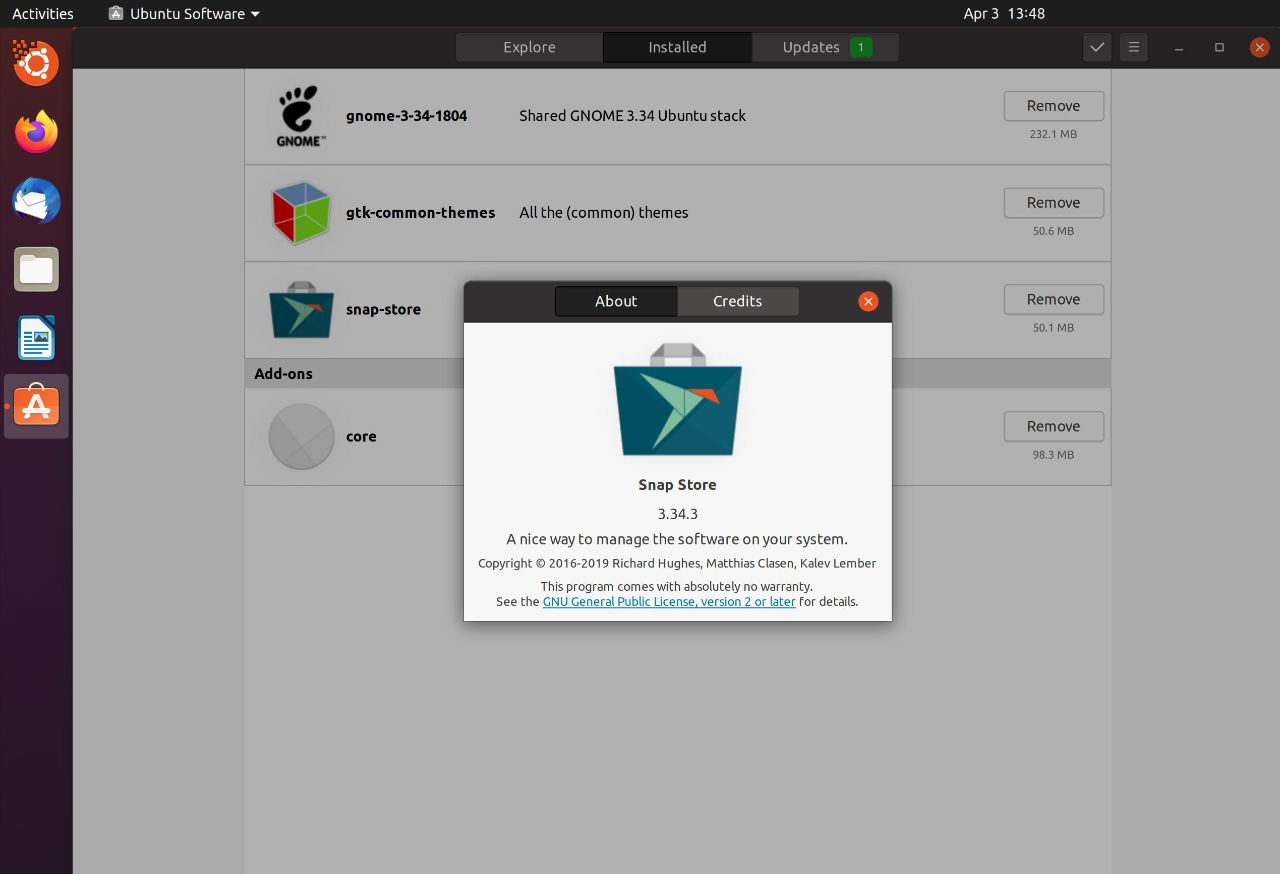Open the Updates tab
Viewport: 1280px width, 874px height.
[x=825, y=47]
